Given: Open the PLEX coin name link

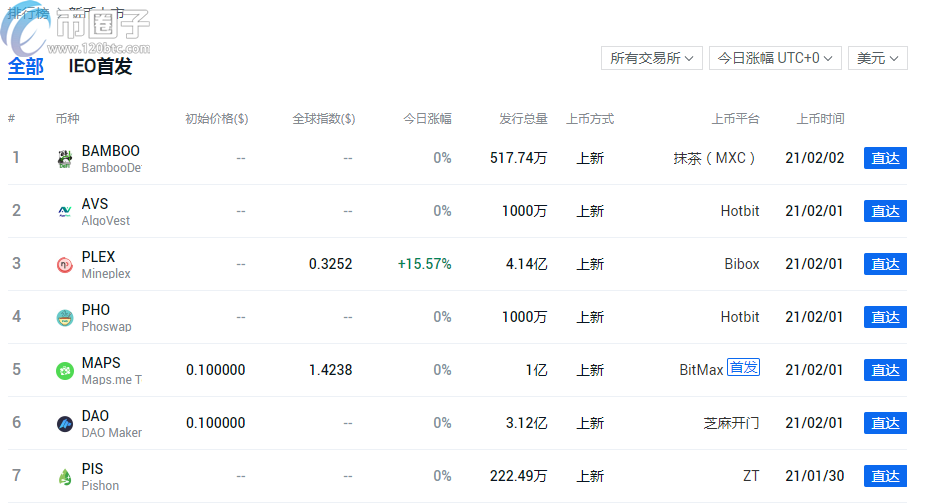Looking at the screenshot, I should 98,257.
